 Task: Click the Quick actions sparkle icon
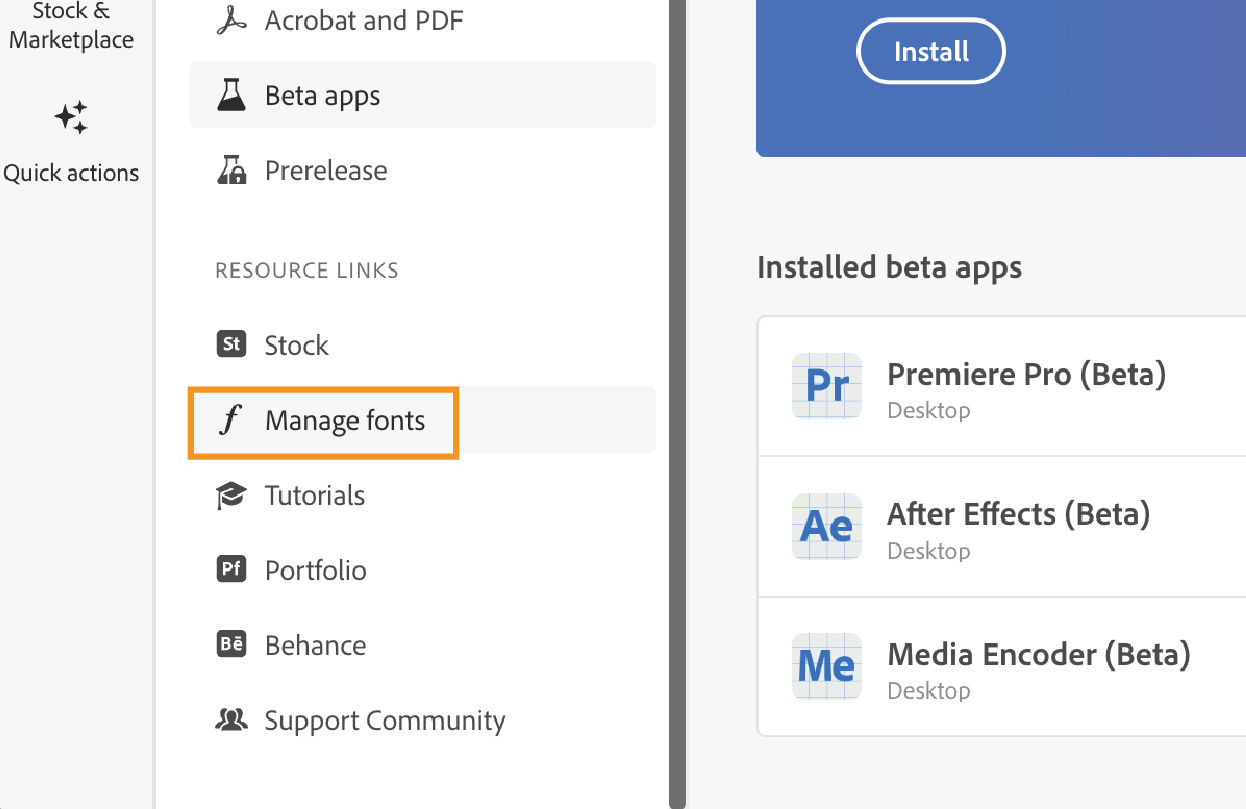(x=71, y=117)
